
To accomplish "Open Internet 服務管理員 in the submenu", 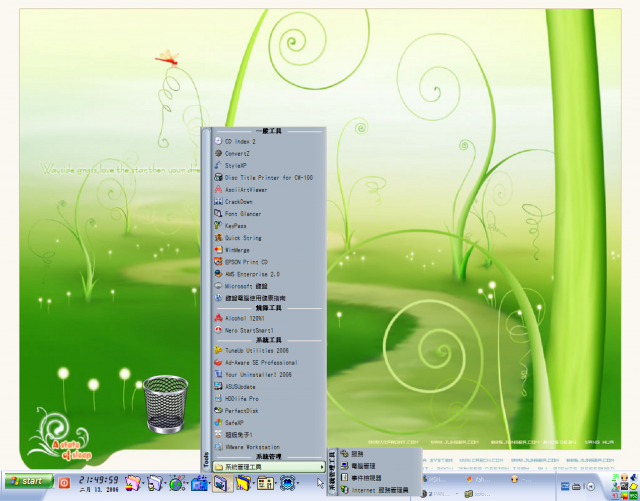I will (x=379, y=490).
